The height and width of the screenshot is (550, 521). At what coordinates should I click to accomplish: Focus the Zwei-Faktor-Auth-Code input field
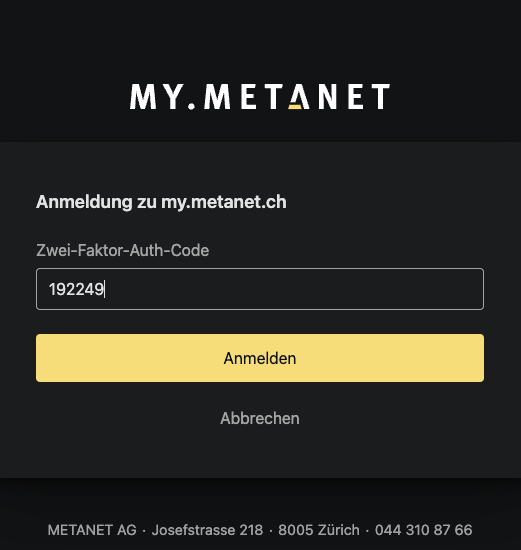260,289
